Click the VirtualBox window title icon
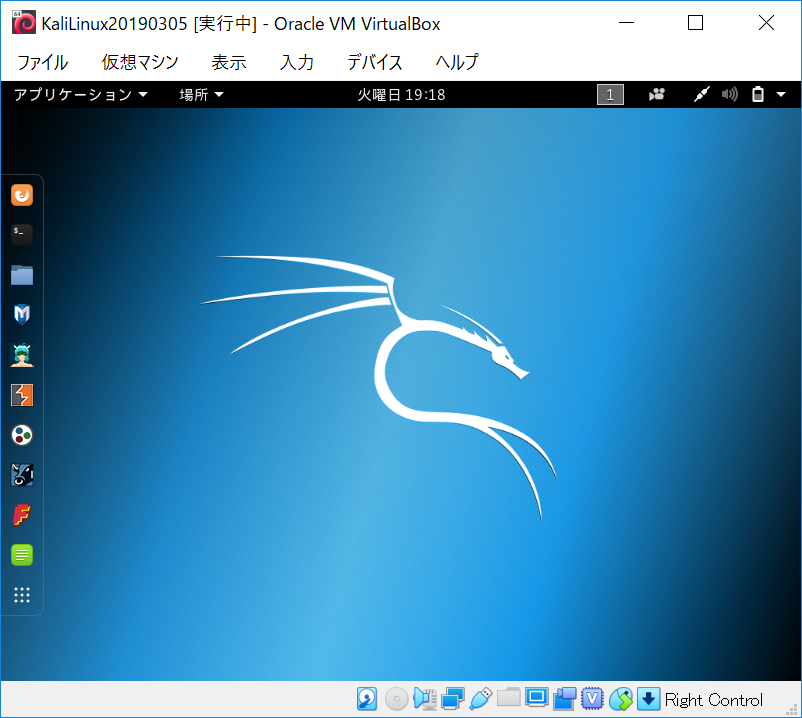The image size is (802, 718). click(24, 23)
